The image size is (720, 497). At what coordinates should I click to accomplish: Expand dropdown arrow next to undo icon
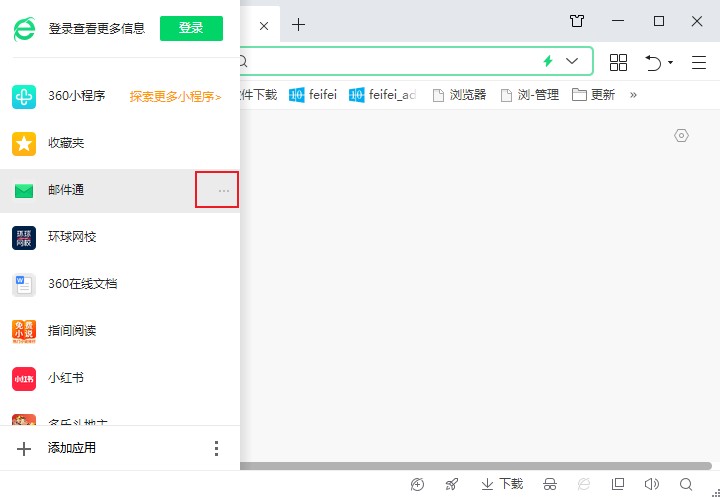pos(670,62)
